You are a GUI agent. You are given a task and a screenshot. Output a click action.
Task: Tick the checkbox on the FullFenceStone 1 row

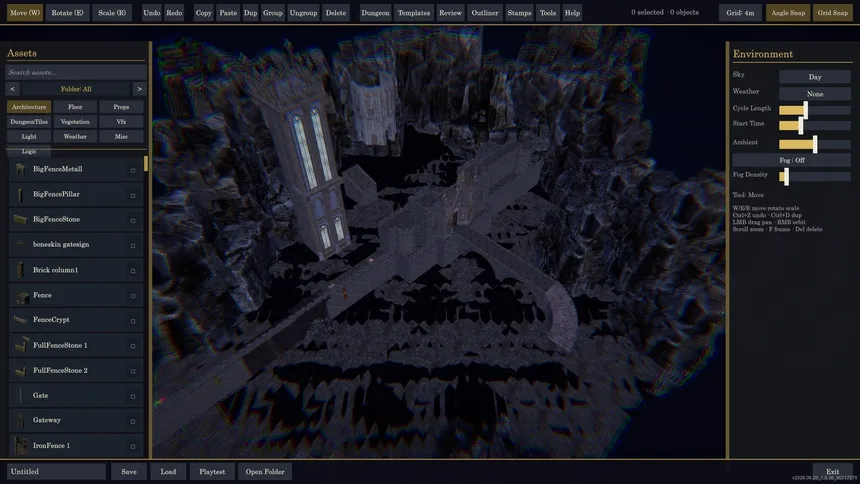(x=133, y=346)
